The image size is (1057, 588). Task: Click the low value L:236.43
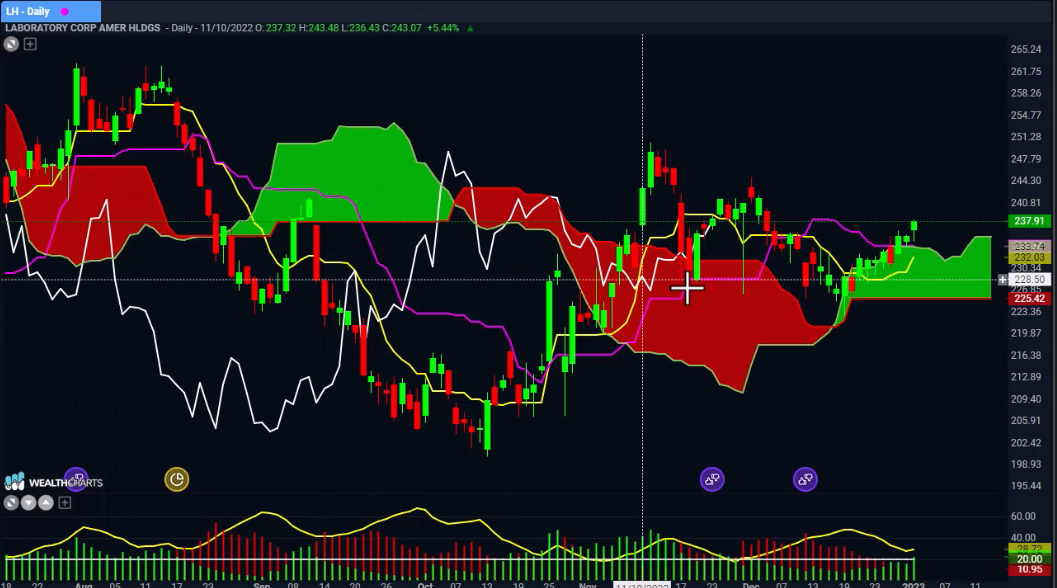tap(361, 28)
